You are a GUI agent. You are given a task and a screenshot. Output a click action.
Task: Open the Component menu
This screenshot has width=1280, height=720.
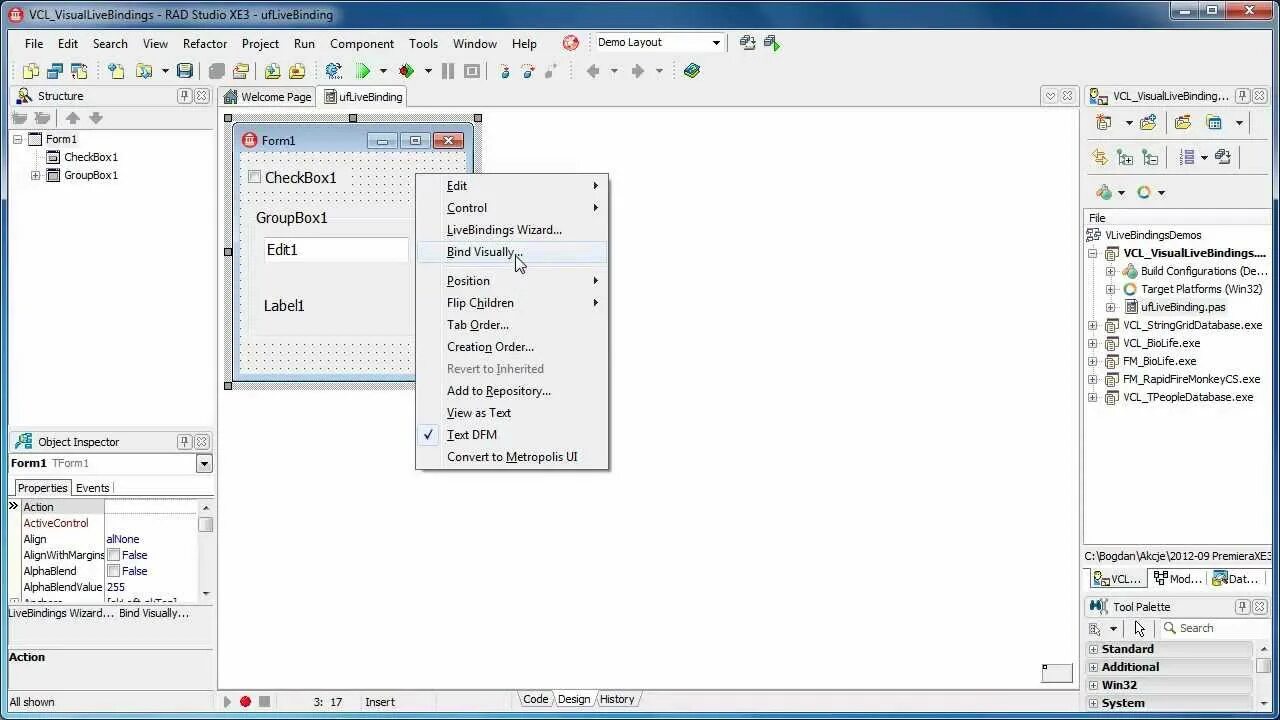[x=362, y=44]
